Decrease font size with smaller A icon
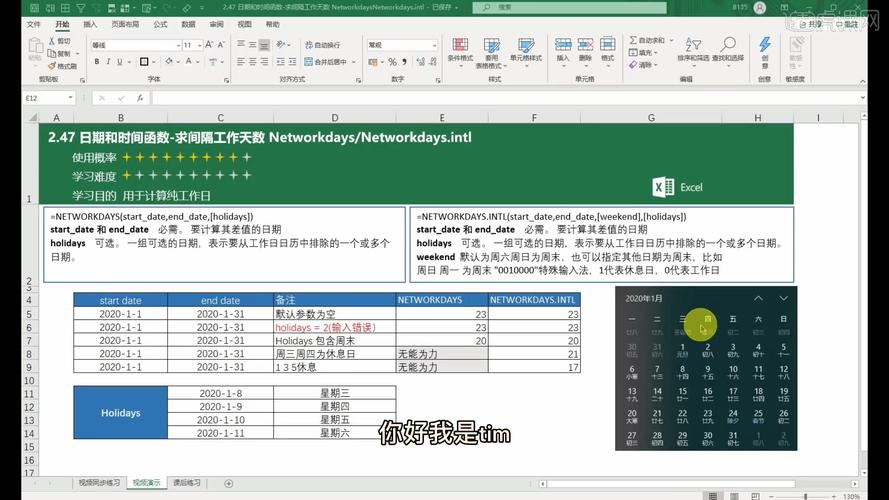 [221, 45]
